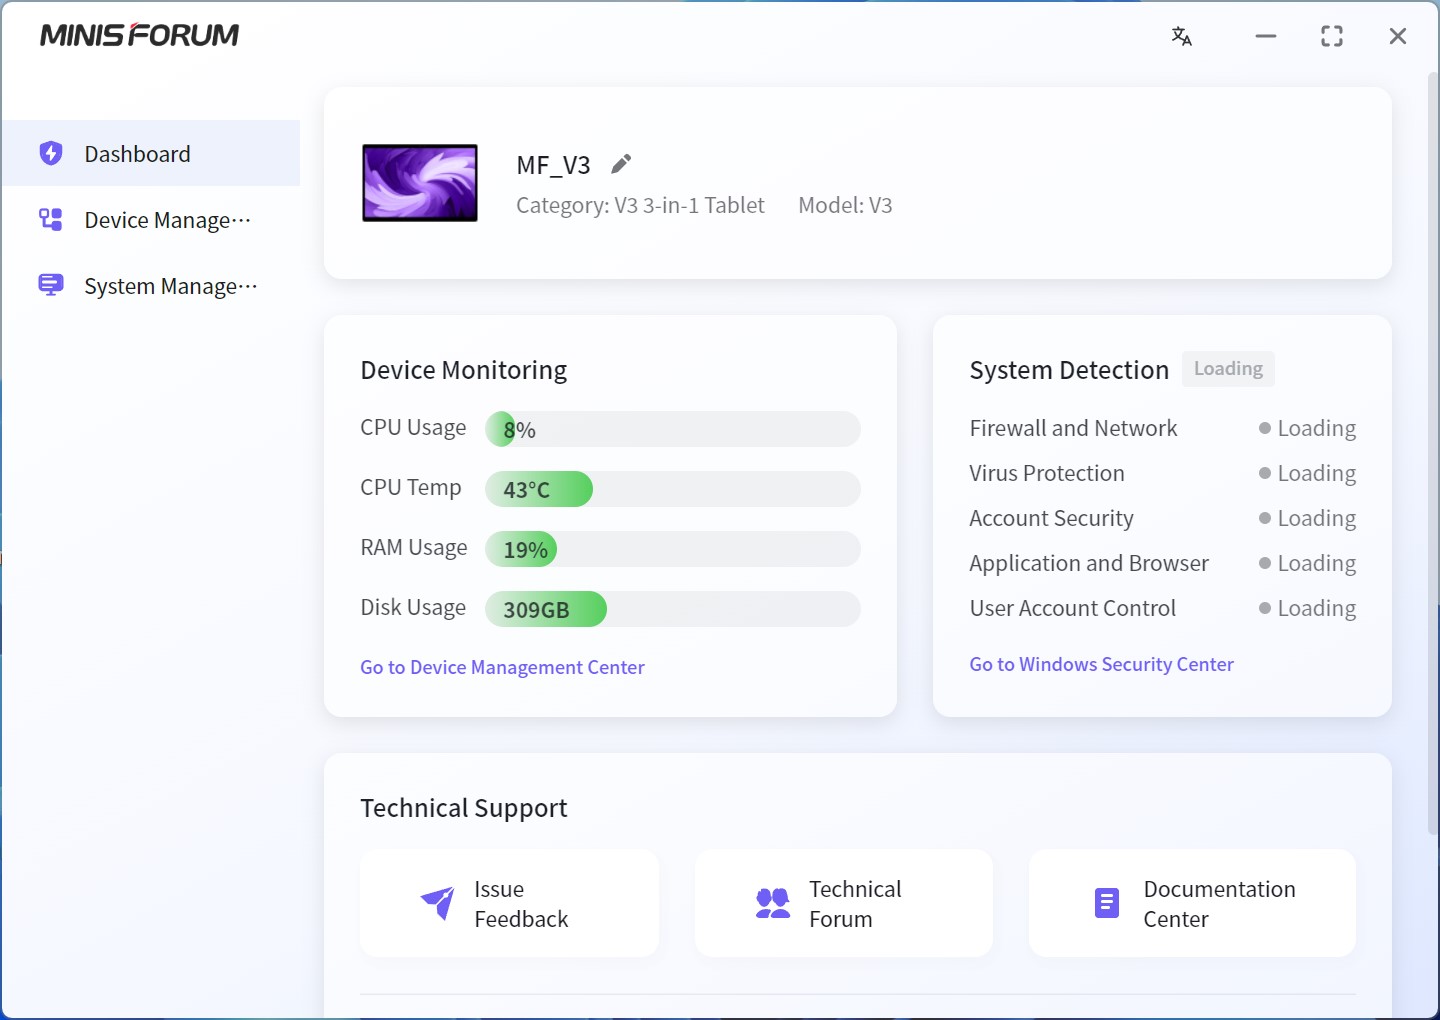1440x1020 pixels.
Task: Click the vertical scrollbar on the right
Action: coord(1432,450)
